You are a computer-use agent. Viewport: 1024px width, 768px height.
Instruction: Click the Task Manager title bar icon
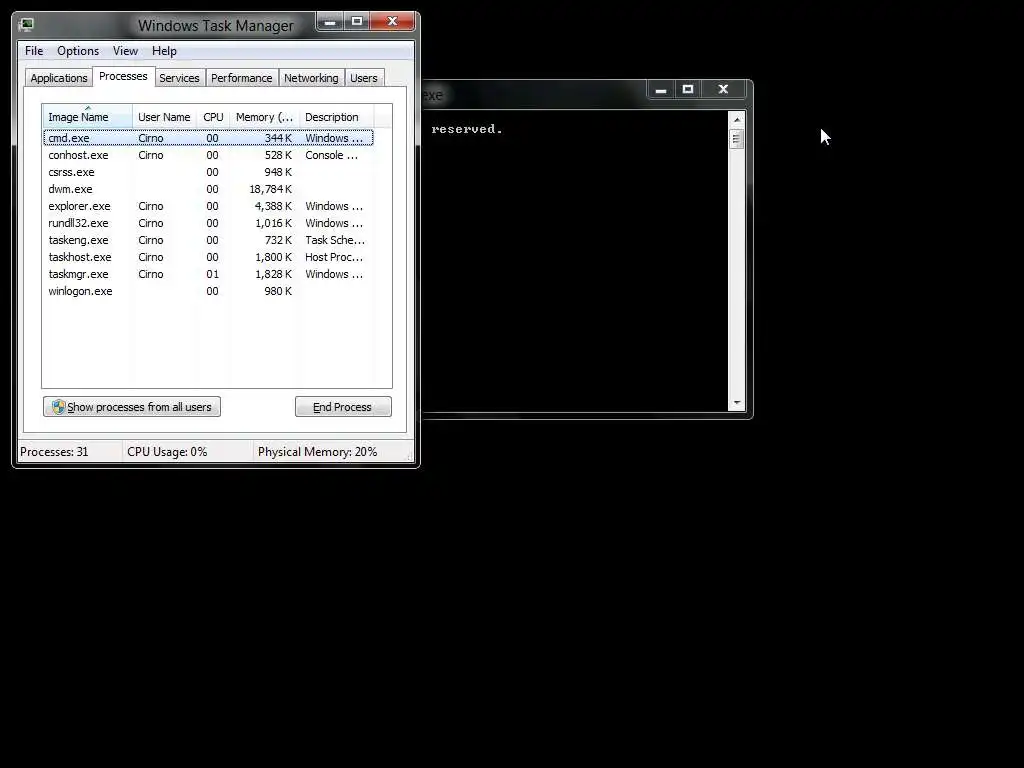point(27,25)
